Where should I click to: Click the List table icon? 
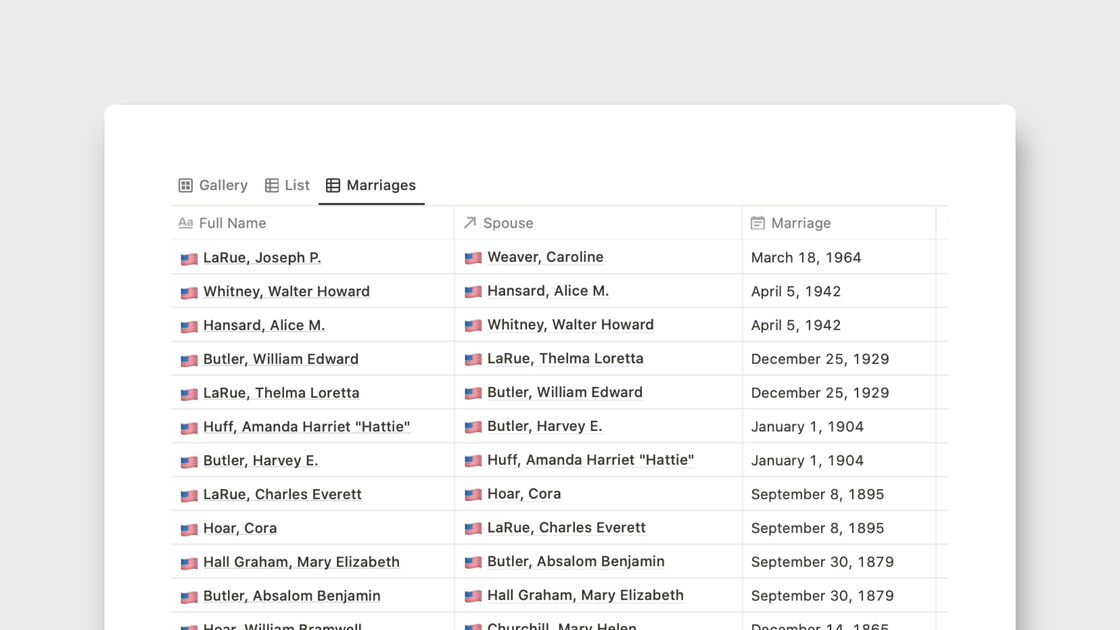point(272,185)
